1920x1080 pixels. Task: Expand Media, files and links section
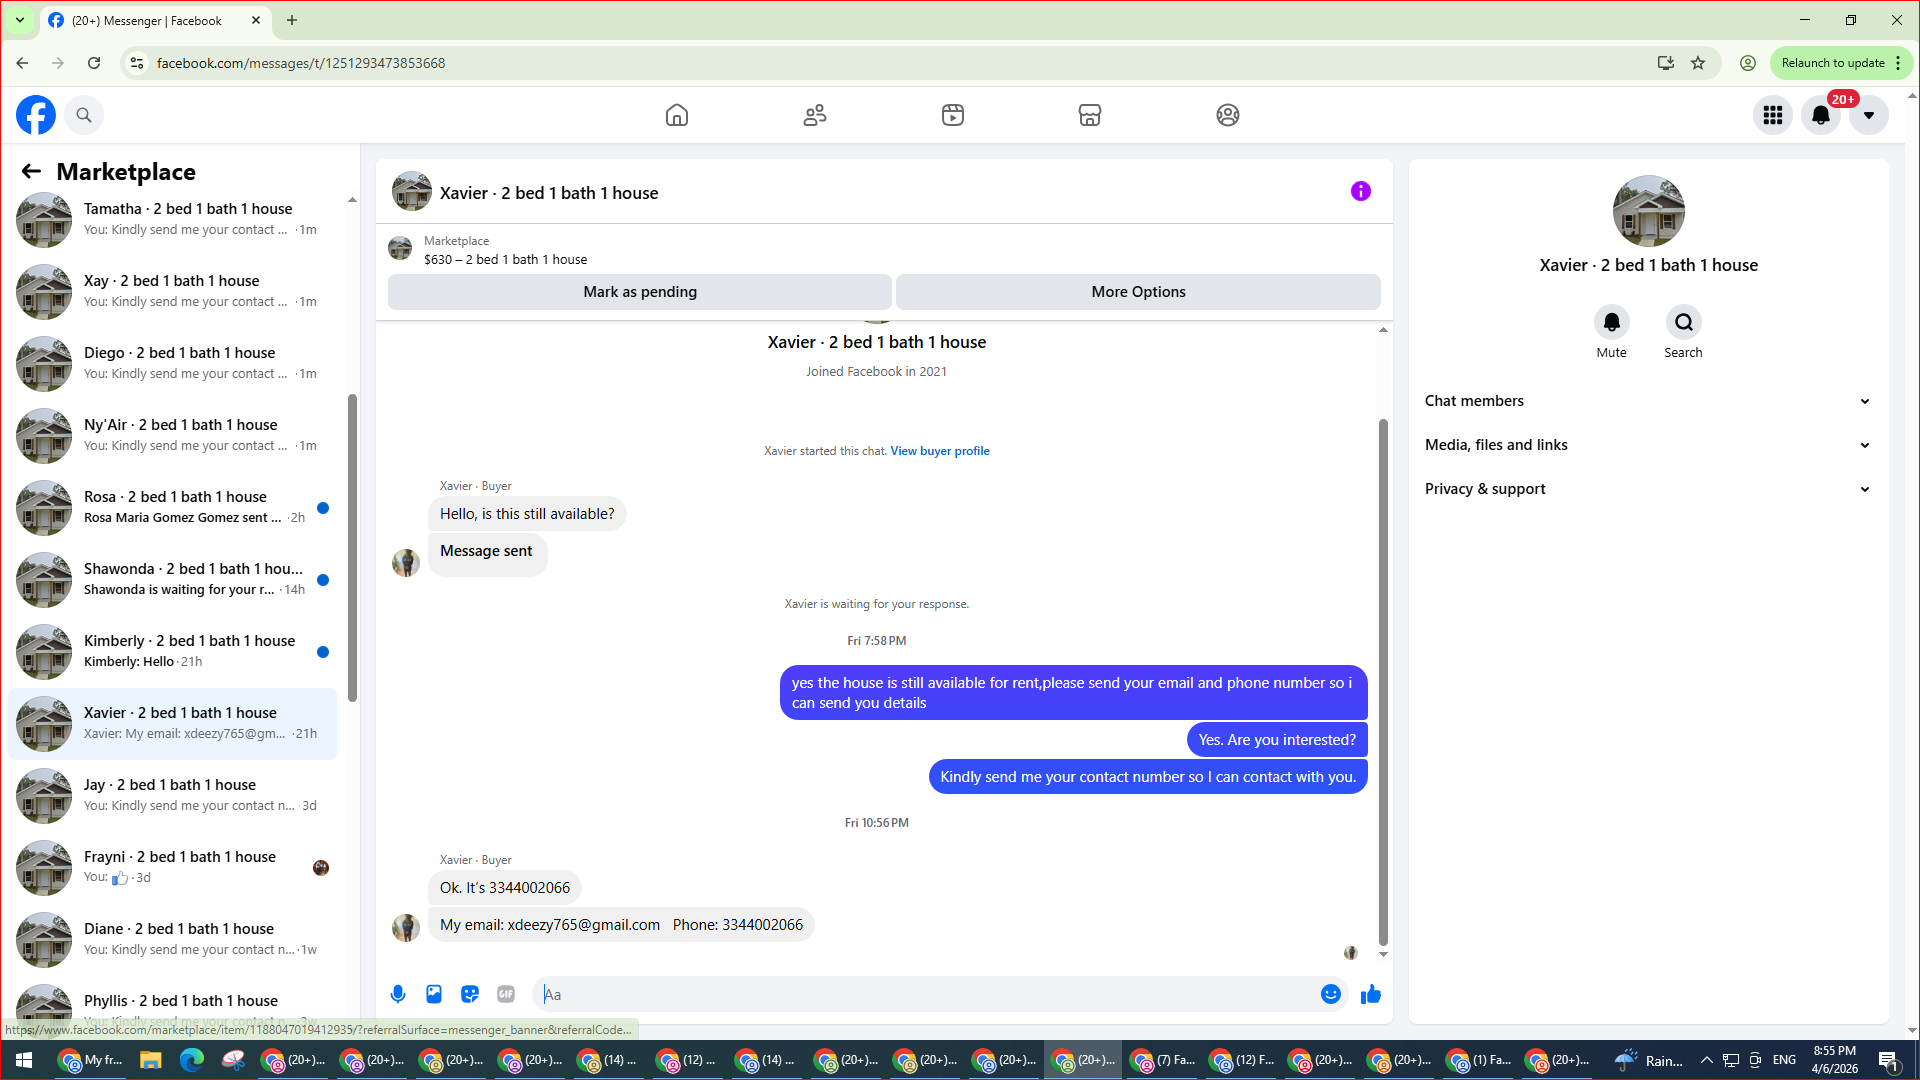click(1647, 445)
